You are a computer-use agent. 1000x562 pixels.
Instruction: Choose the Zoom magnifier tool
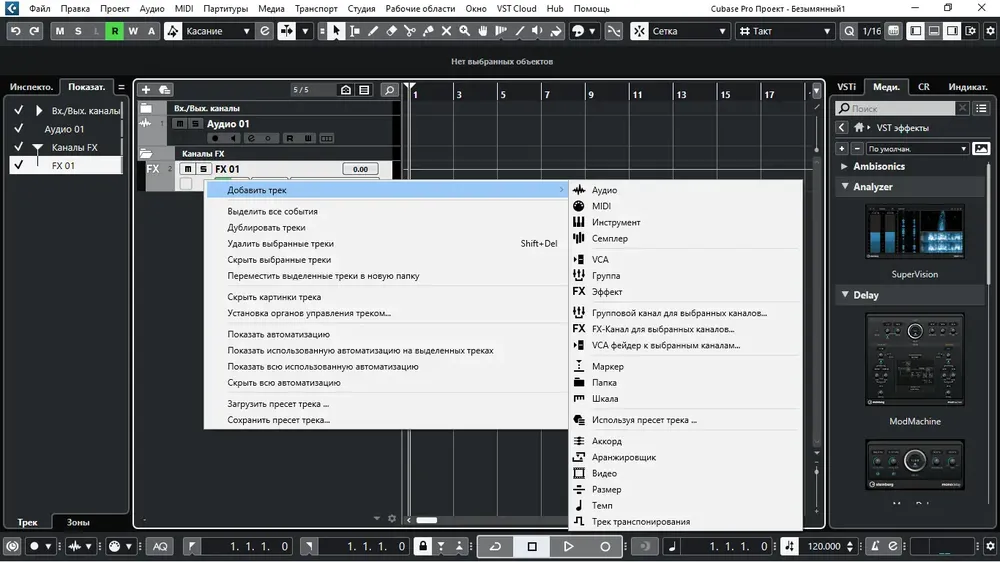tap(465, 31)
